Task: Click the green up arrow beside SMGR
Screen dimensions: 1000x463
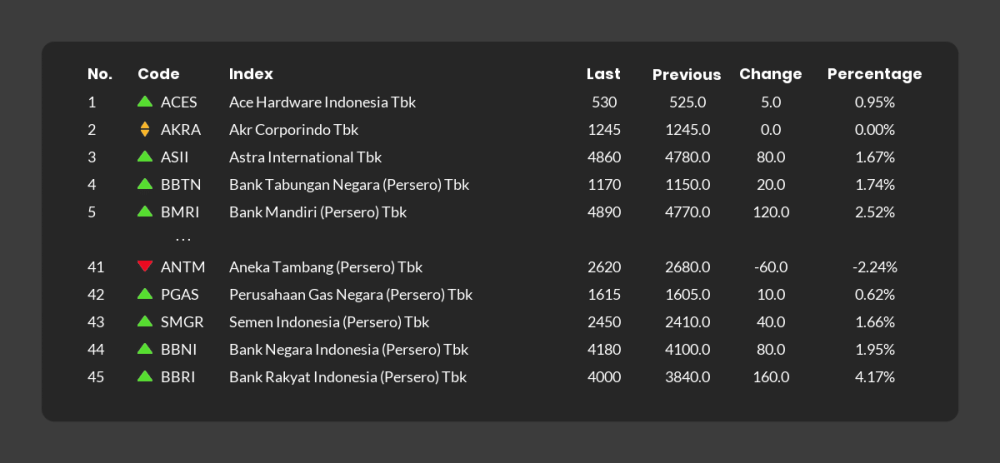Action: click(x=145, y=321)
